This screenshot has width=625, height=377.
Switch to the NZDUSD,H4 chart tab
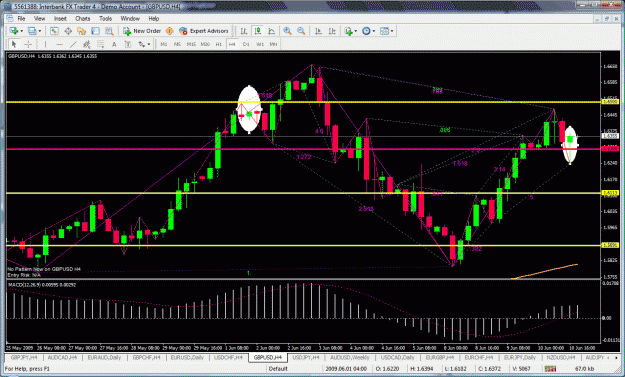tap(561, 357)
